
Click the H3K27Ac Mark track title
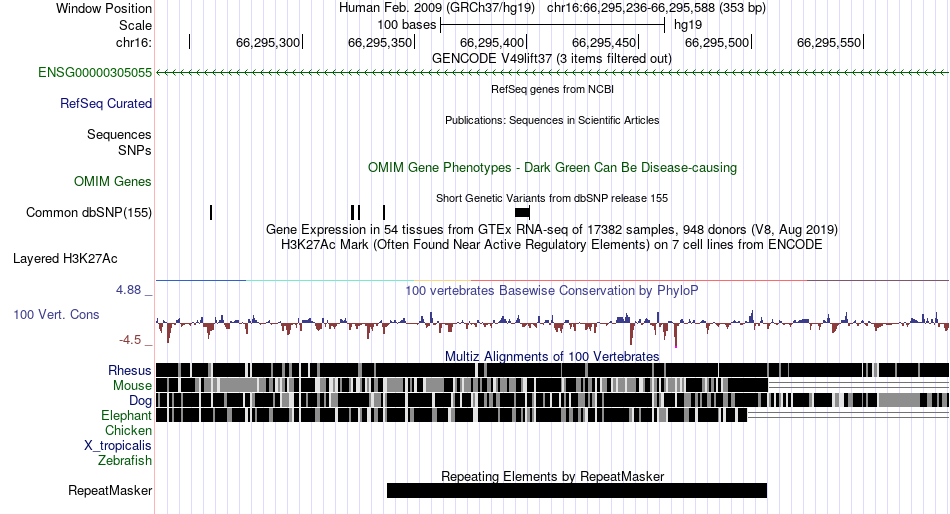(x=552, y=245)
